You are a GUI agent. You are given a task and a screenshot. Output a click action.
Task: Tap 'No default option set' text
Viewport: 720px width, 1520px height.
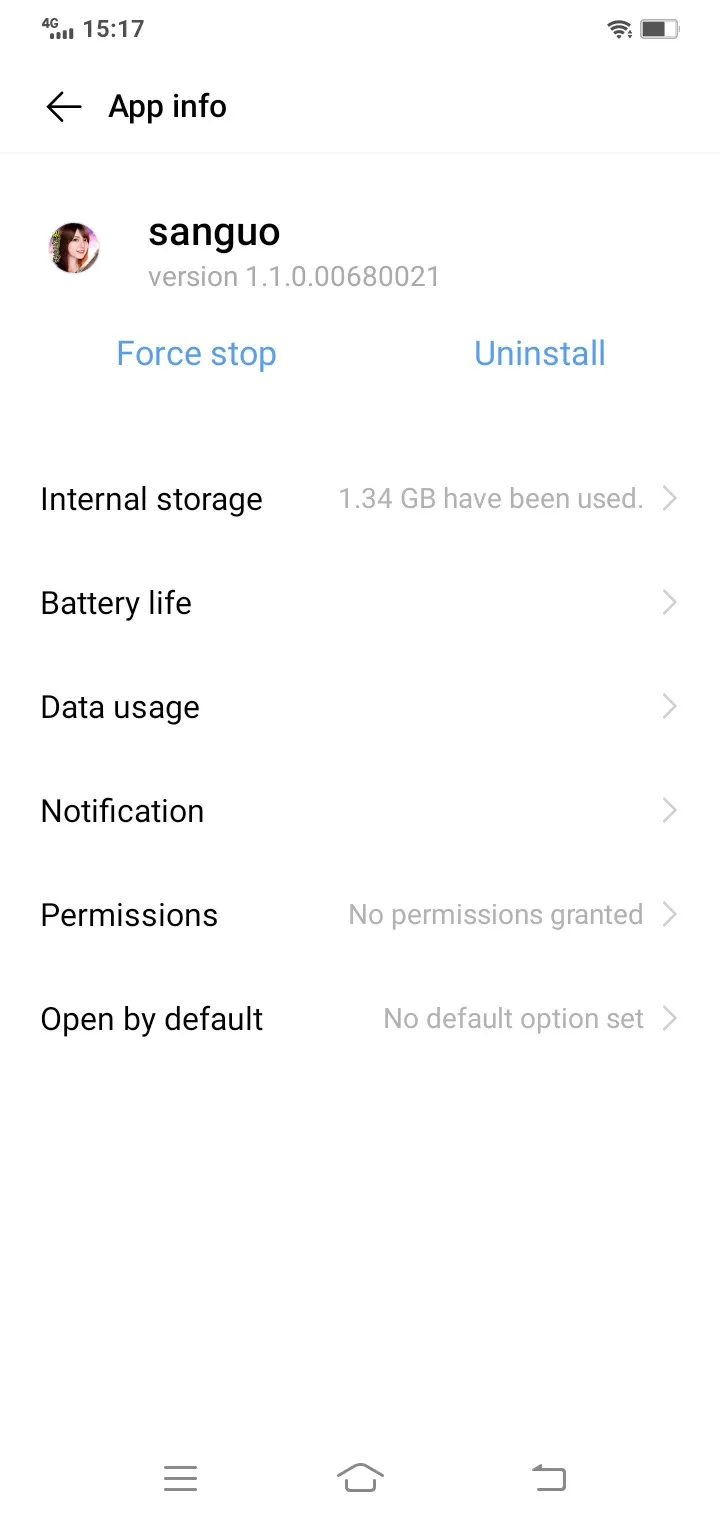tap(513, 1019)
